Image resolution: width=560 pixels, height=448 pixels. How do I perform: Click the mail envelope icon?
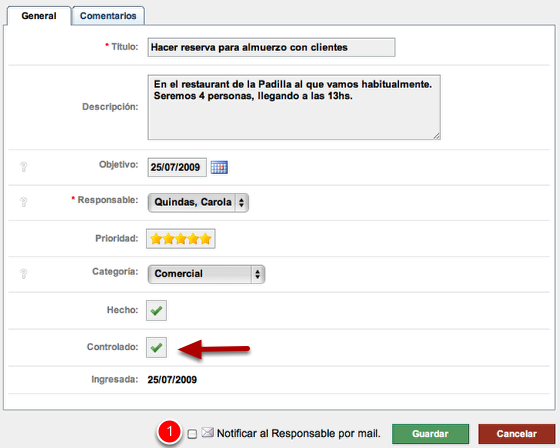click(x=207, y=432)
